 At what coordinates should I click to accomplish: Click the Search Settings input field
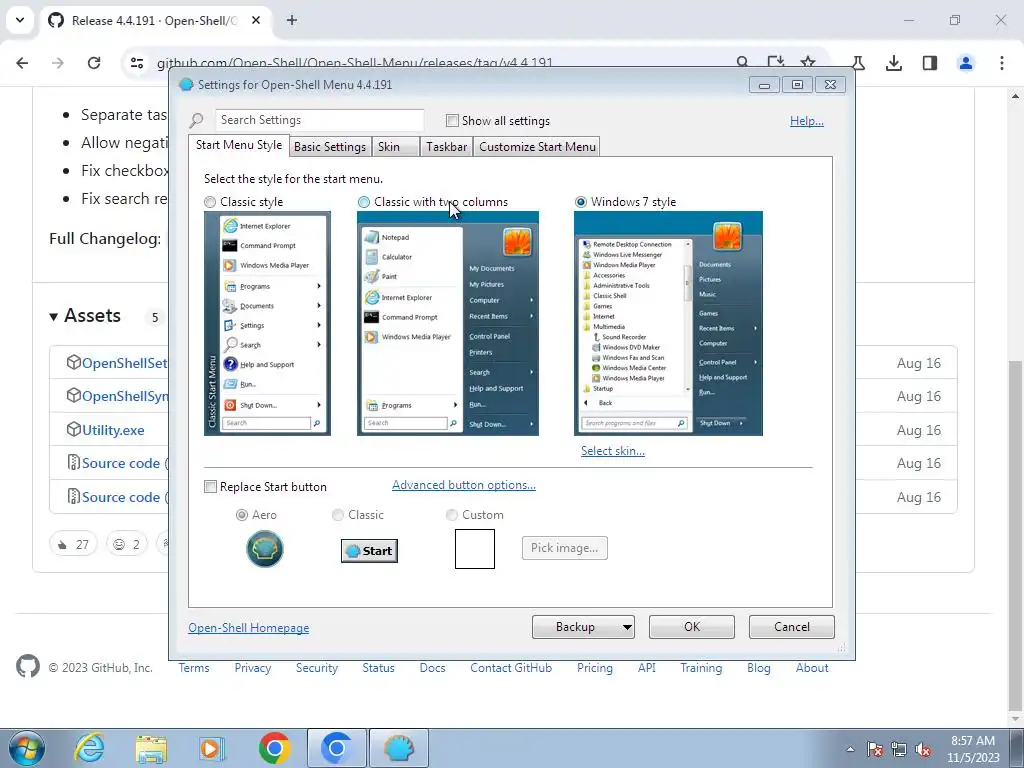pyautogui.click(x=319, y=120)
